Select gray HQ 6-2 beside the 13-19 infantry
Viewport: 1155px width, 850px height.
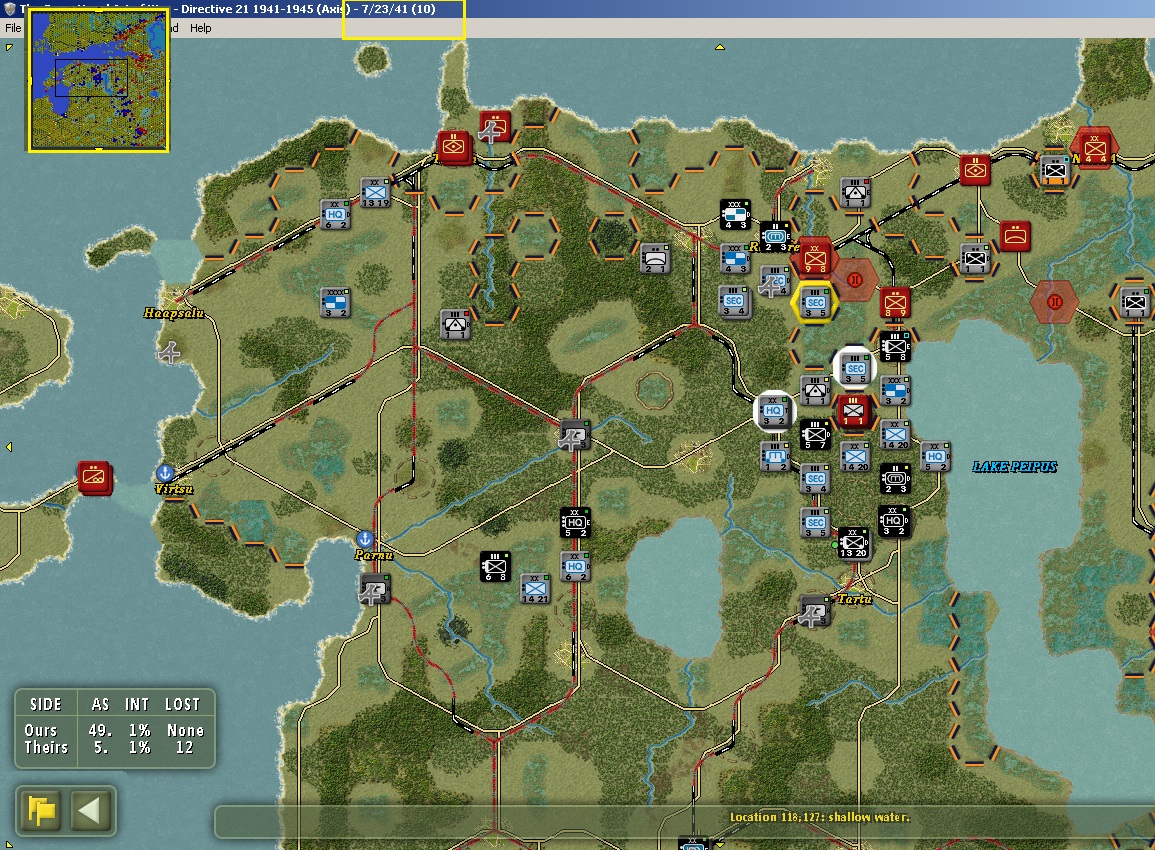click(x=335, y=214)
